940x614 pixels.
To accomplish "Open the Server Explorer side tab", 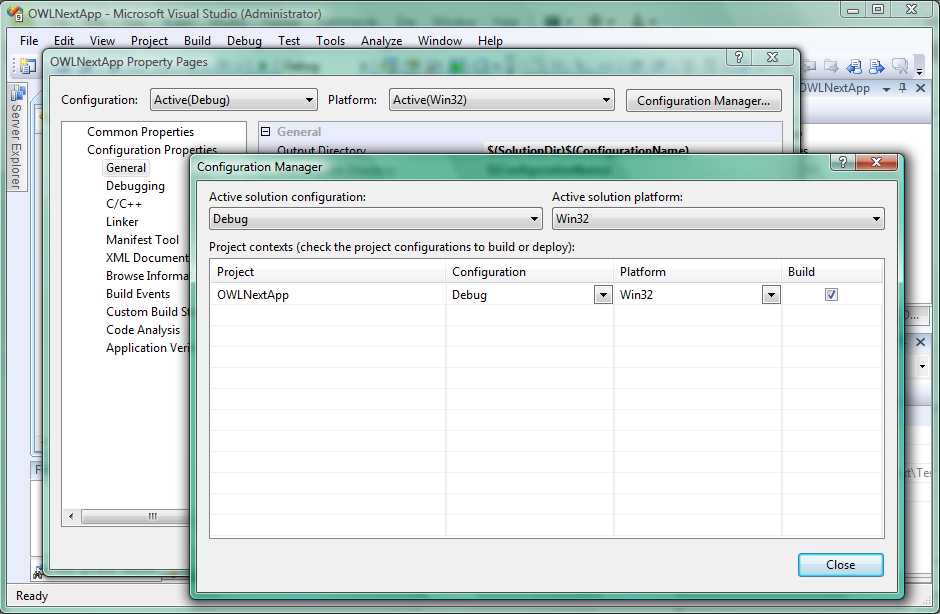I will [x=17, y=138].
